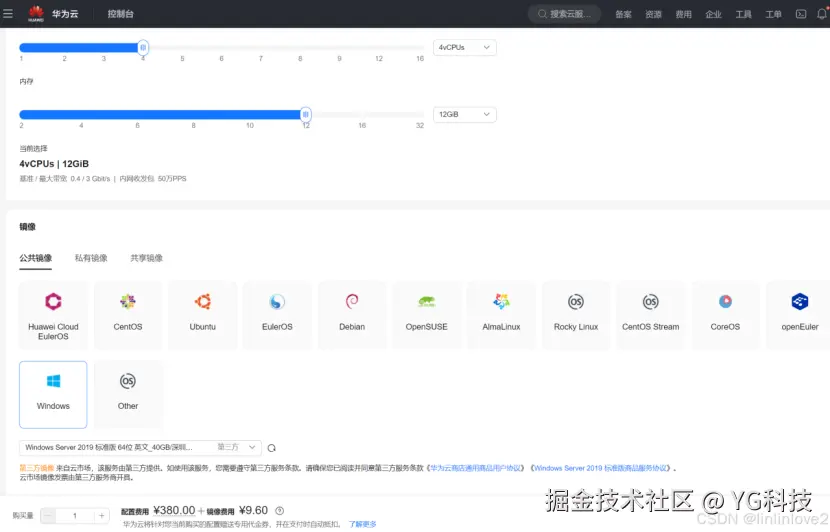Click the ¥9.60 image fee
The height and width of the screenshot is (532, 830).
pos(254,510)
